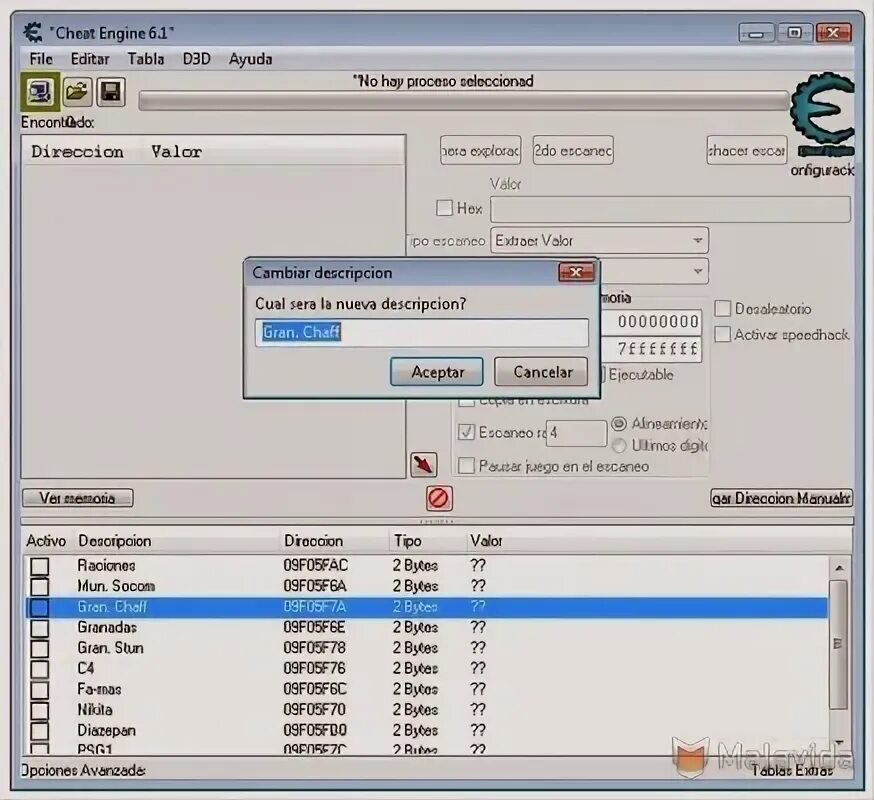The height and width of the screenshot is (800, 874).
Task: Click the fast scan alignment value field
Action: pos(576,433)
